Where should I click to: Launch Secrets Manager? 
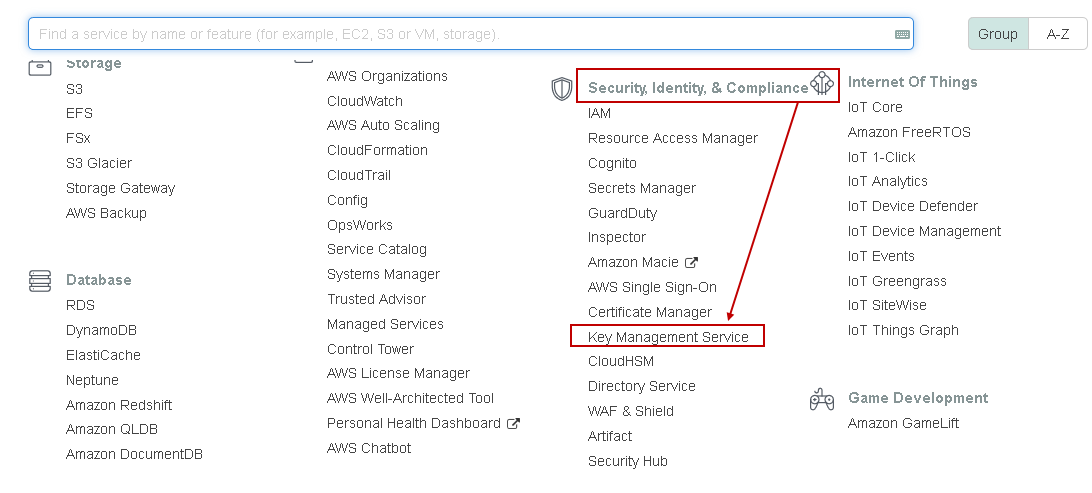point(642,188)
